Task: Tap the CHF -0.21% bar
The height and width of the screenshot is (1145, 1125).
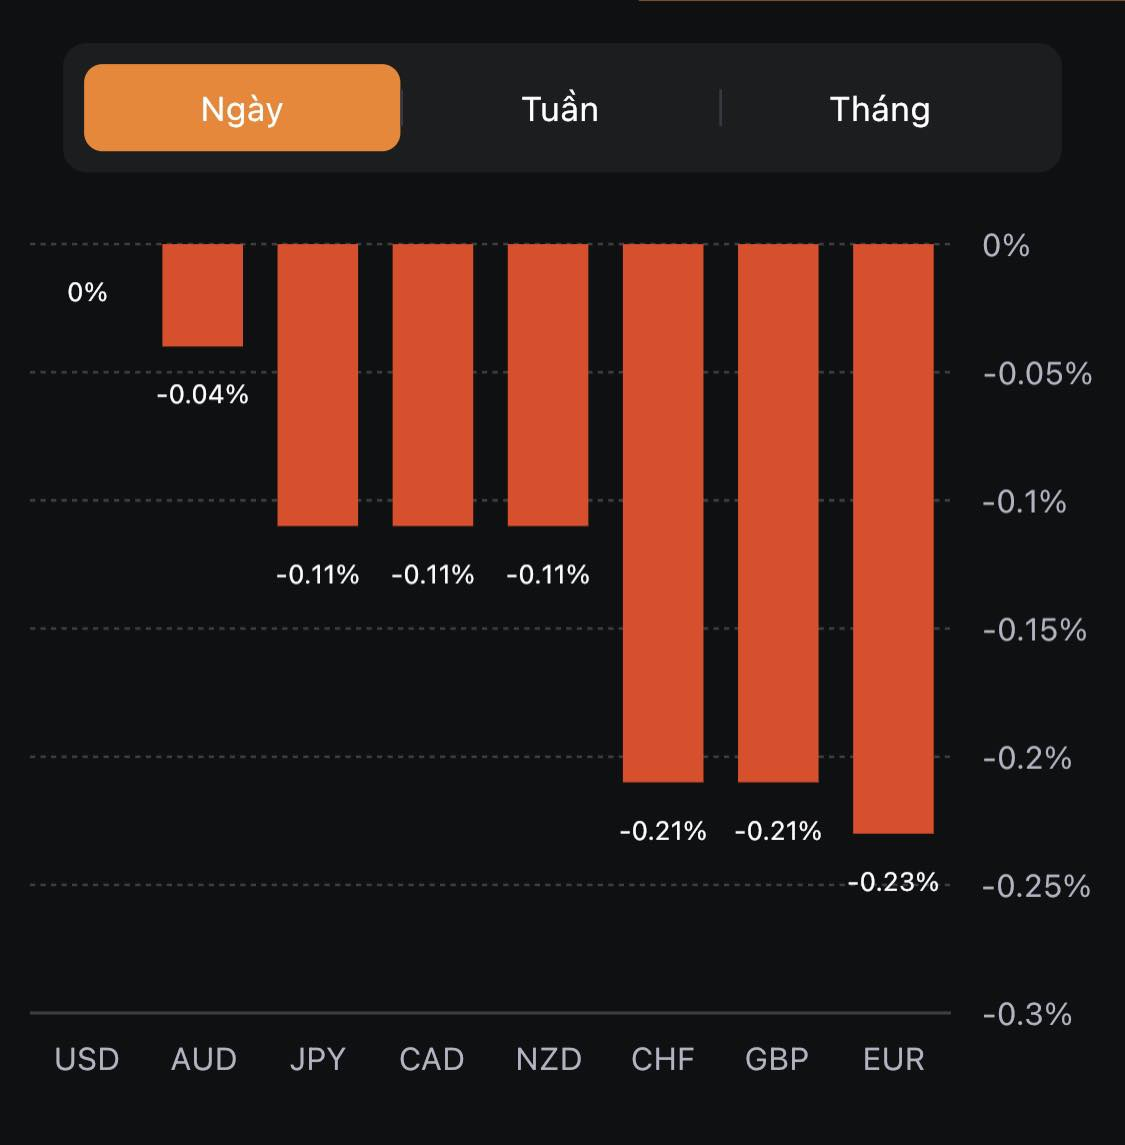Action: coord(663,512)
